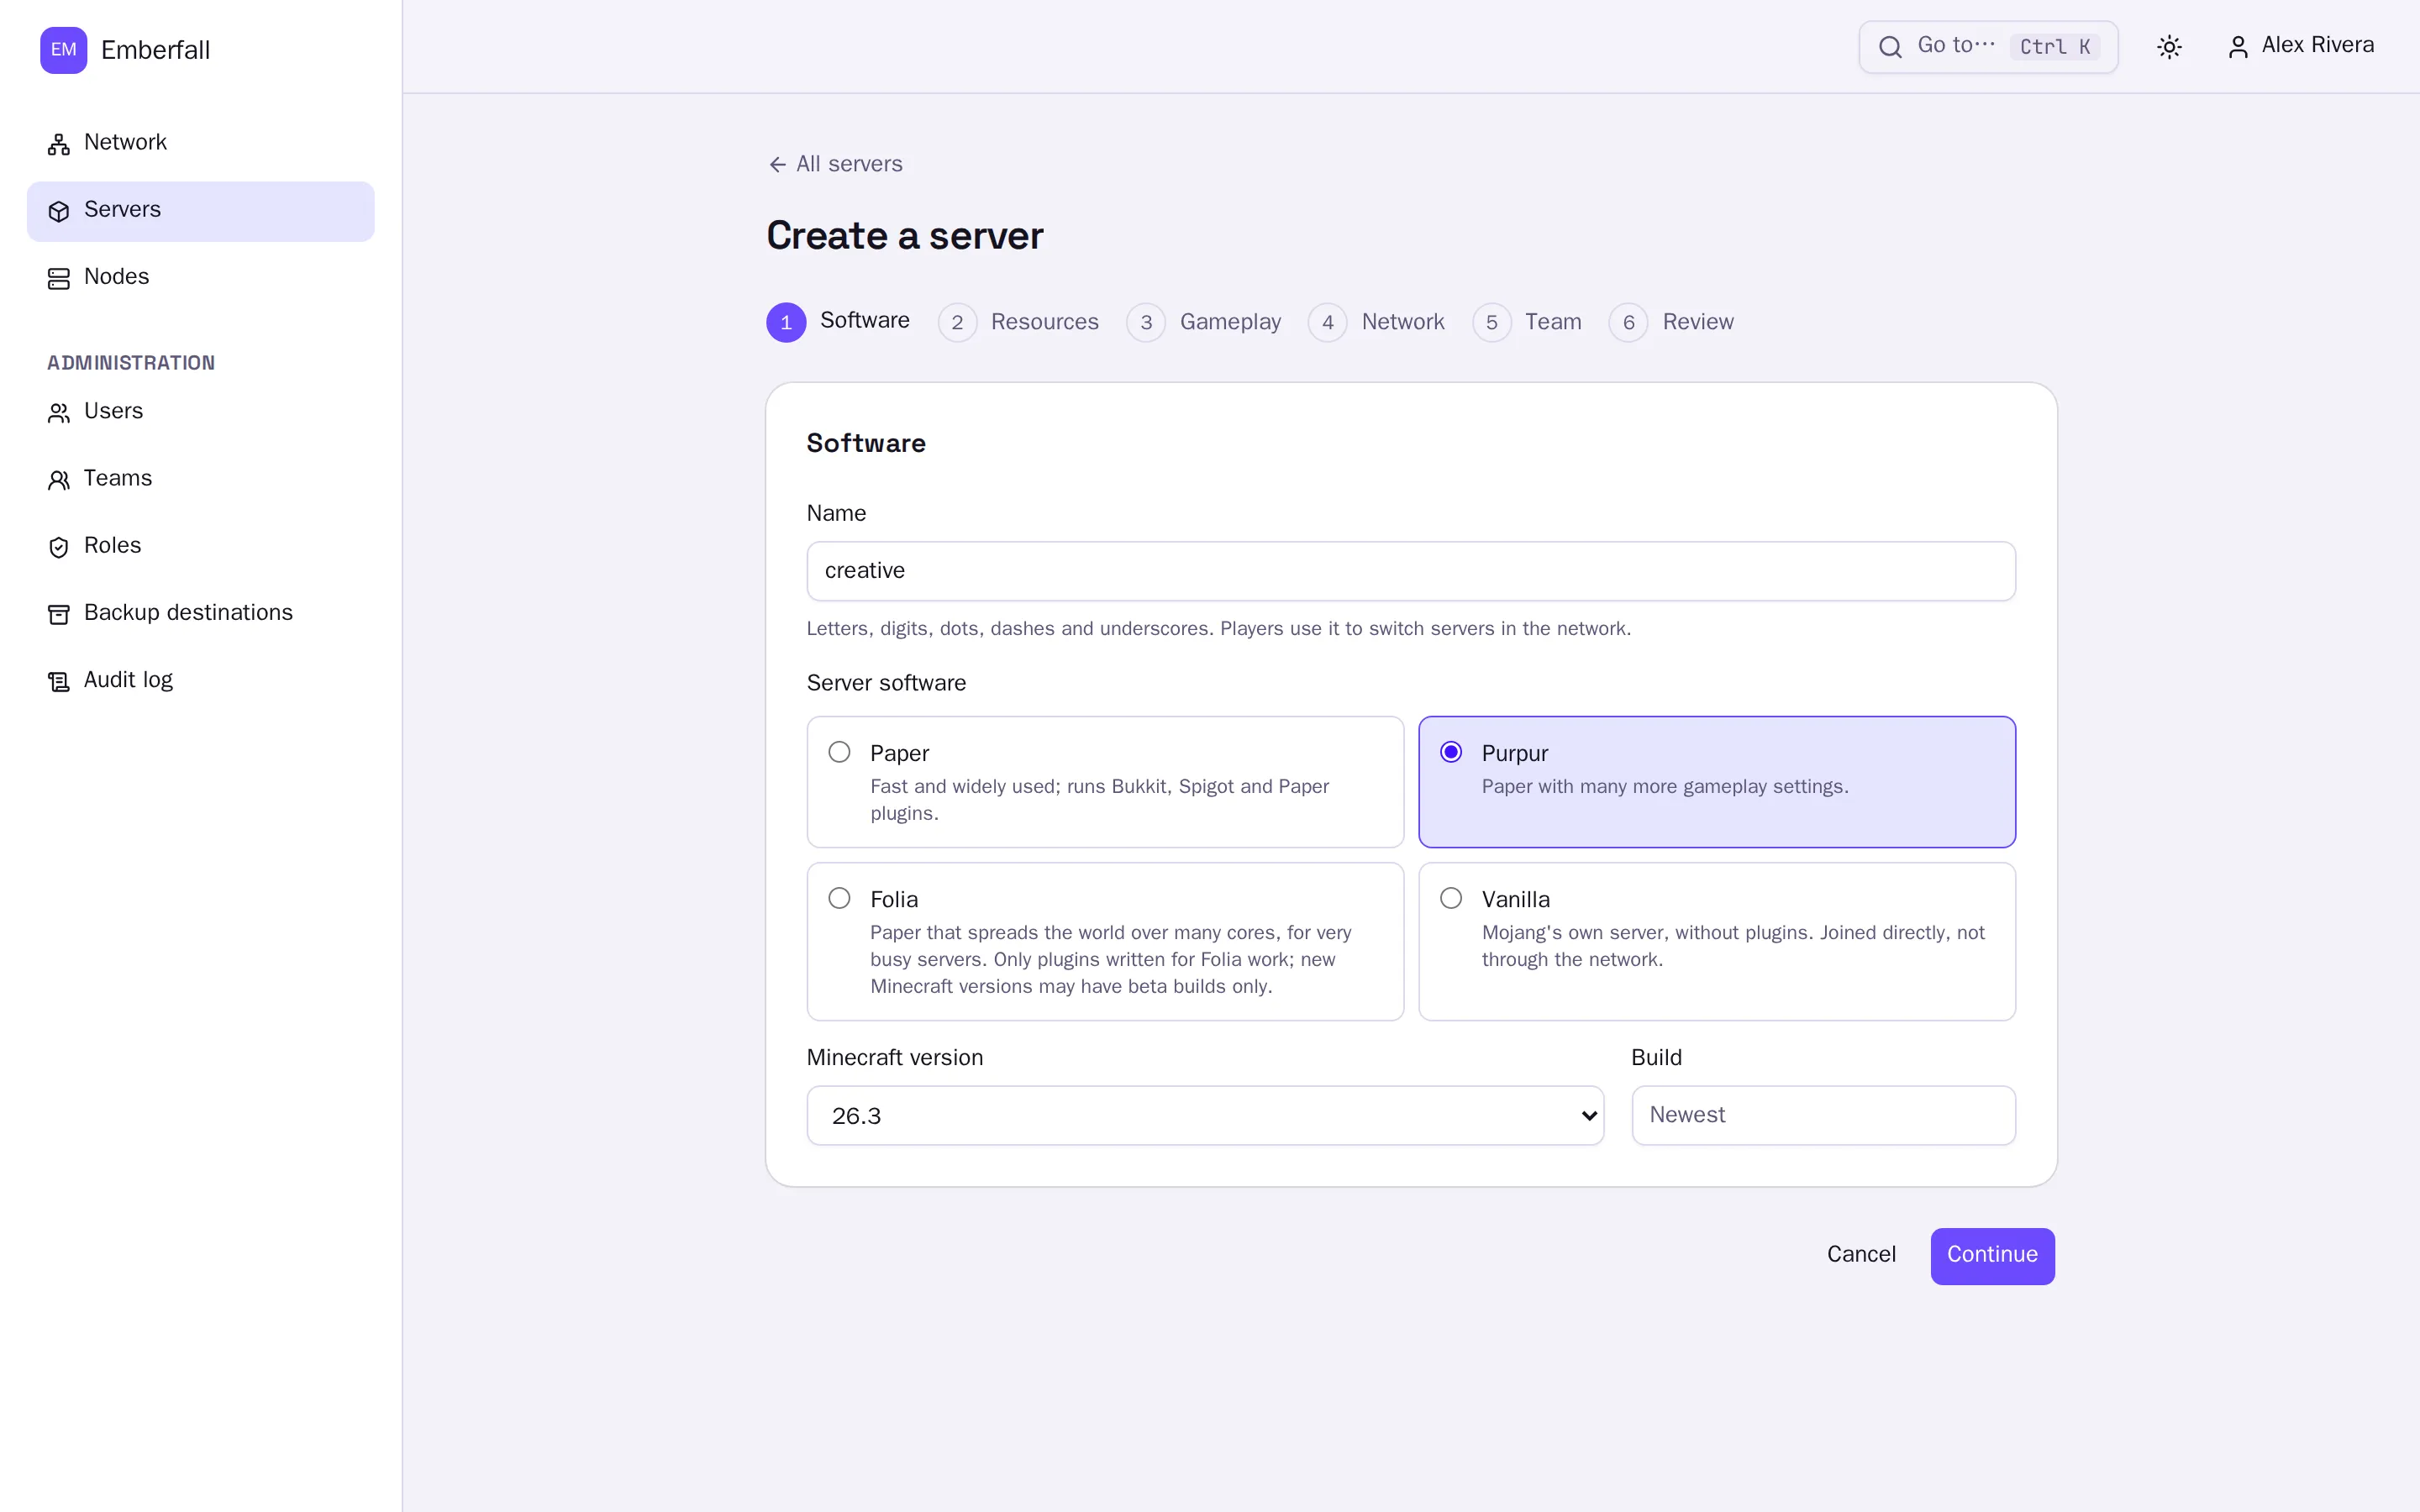Image resolution: width=2420 pixels, height=1512 pixels.
Task: Open Network via its sidebar icon
Action: point(59,144)
